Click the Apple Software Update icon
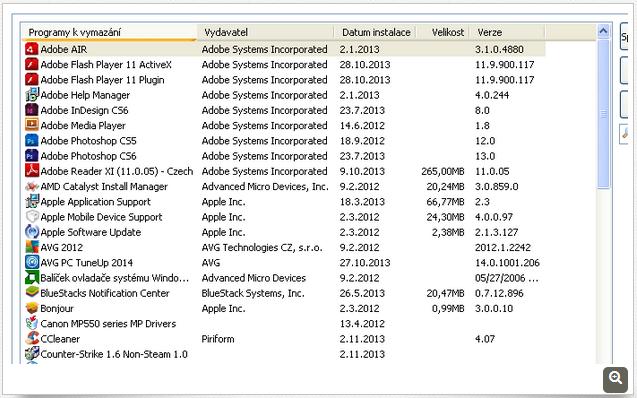 (x=32, y=232)
